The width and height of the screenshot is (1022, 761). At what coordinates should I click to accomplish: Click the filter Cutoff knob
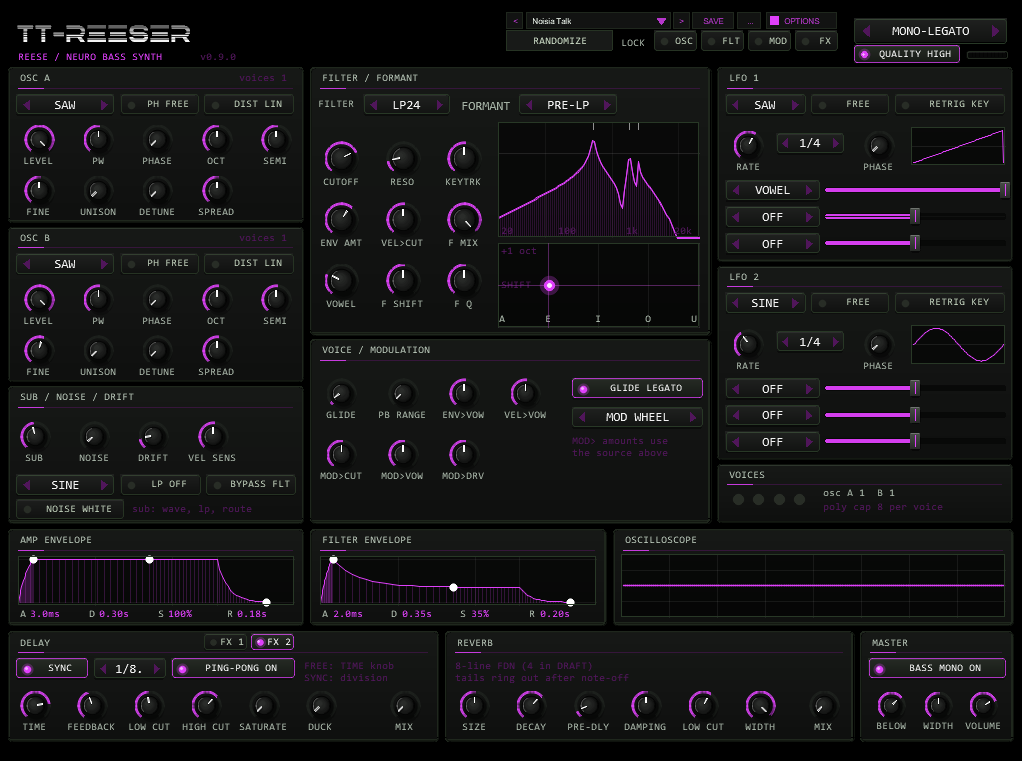[x=341, y=158]
